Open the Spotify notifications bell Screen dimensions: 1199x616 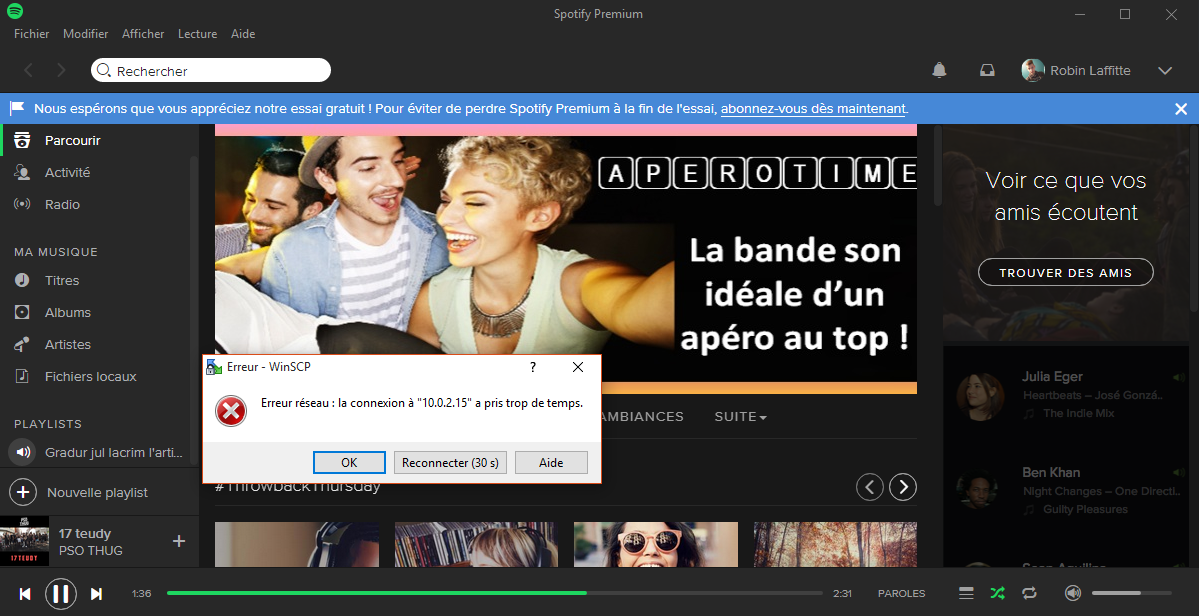pos(939,70)
